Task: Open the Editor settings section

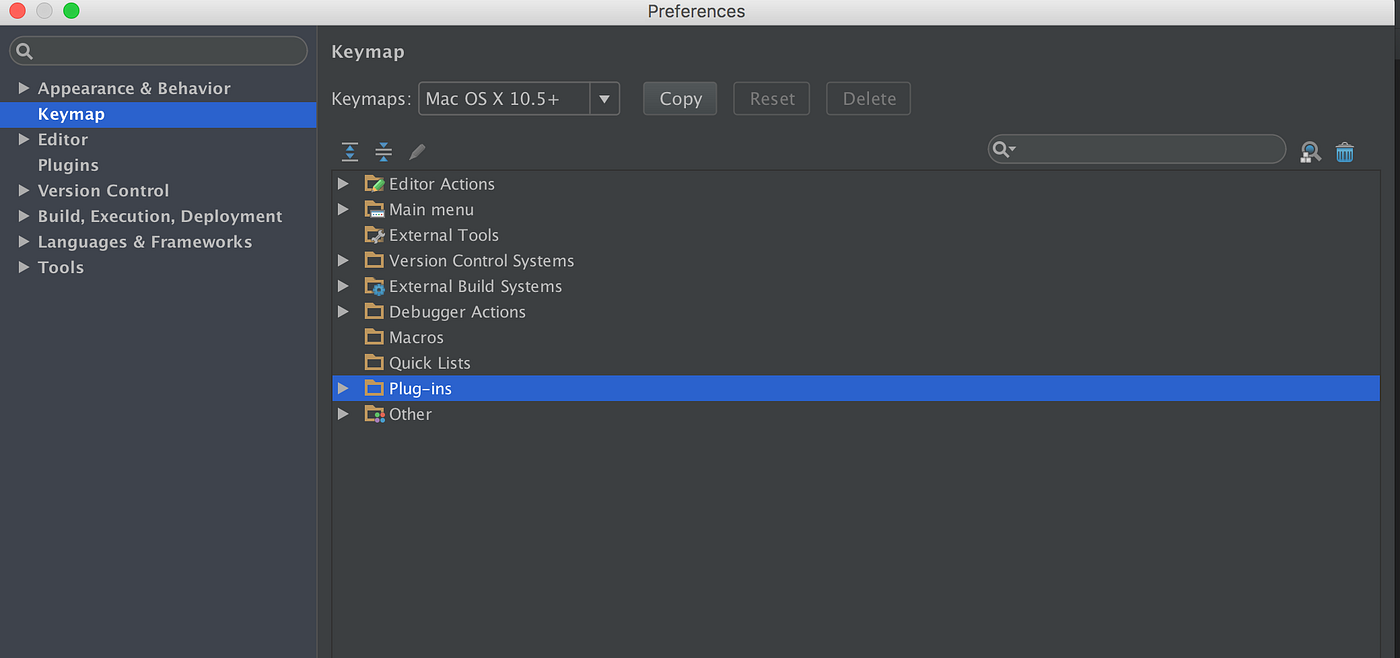Action: 62,139
